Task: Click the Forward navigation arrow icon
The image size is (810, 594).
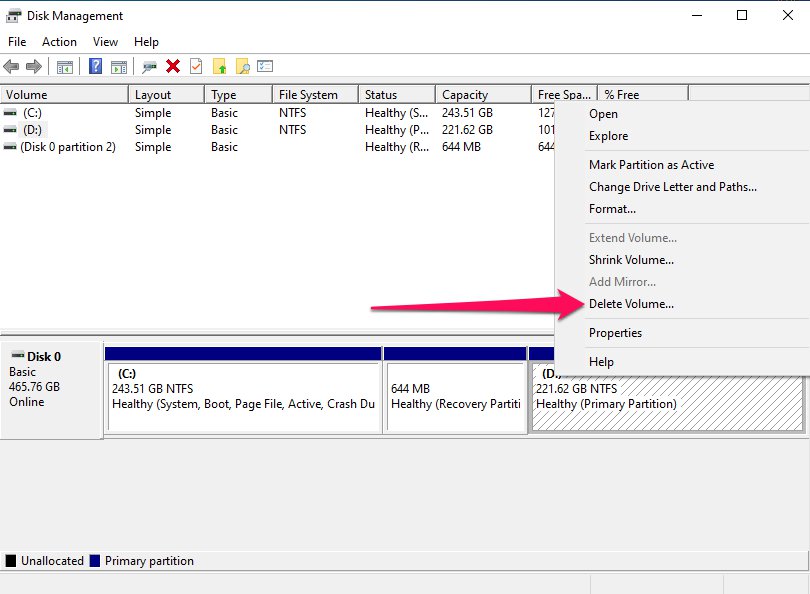Action: (x=34, y=66)
